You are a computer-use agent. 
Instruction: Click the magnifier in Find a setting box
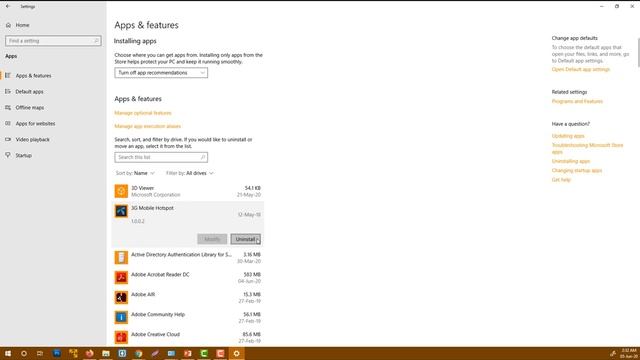tap(96, 41)
